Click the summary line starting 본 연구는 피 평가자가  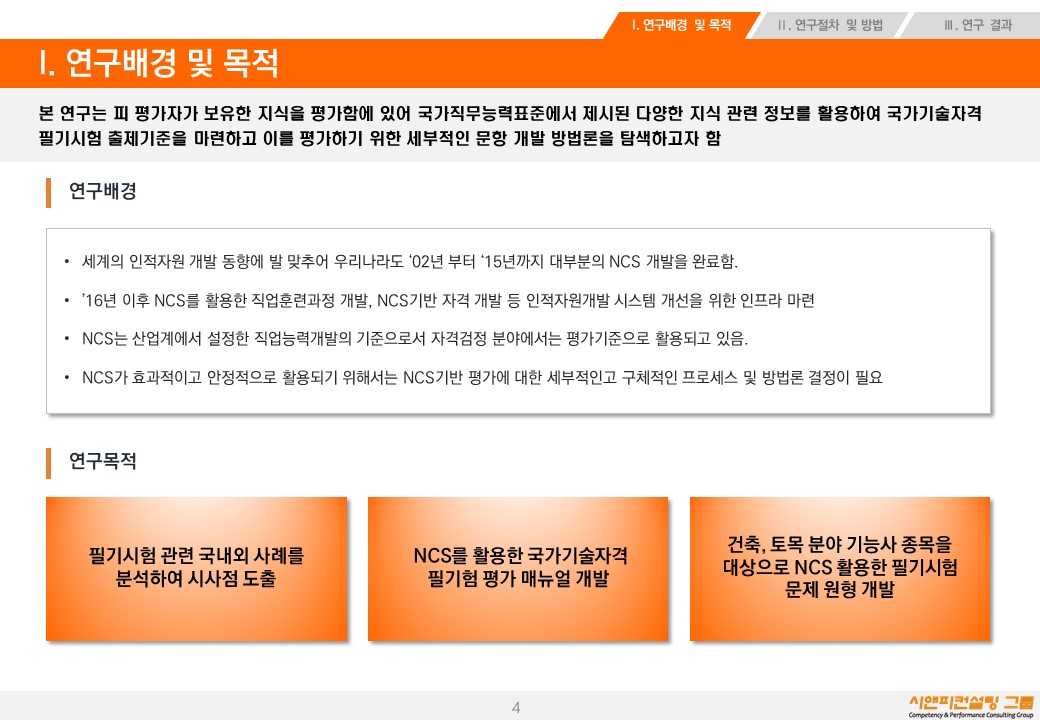point(510,113)
